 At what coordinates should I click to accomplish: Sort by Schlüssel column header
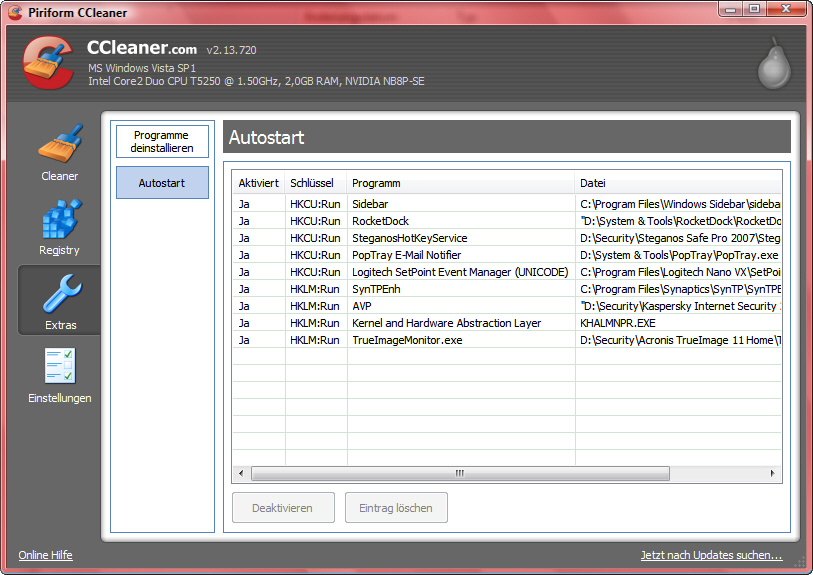(314, 183)
